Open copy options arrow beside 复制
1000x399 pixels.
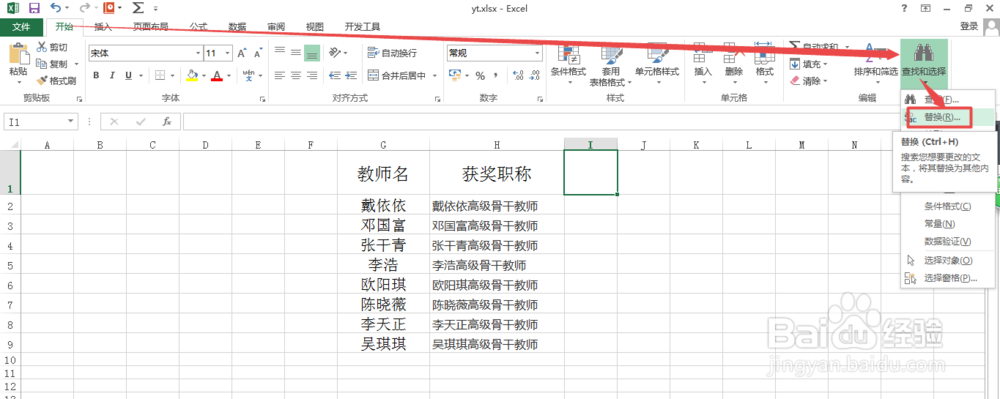click(77, 64)
